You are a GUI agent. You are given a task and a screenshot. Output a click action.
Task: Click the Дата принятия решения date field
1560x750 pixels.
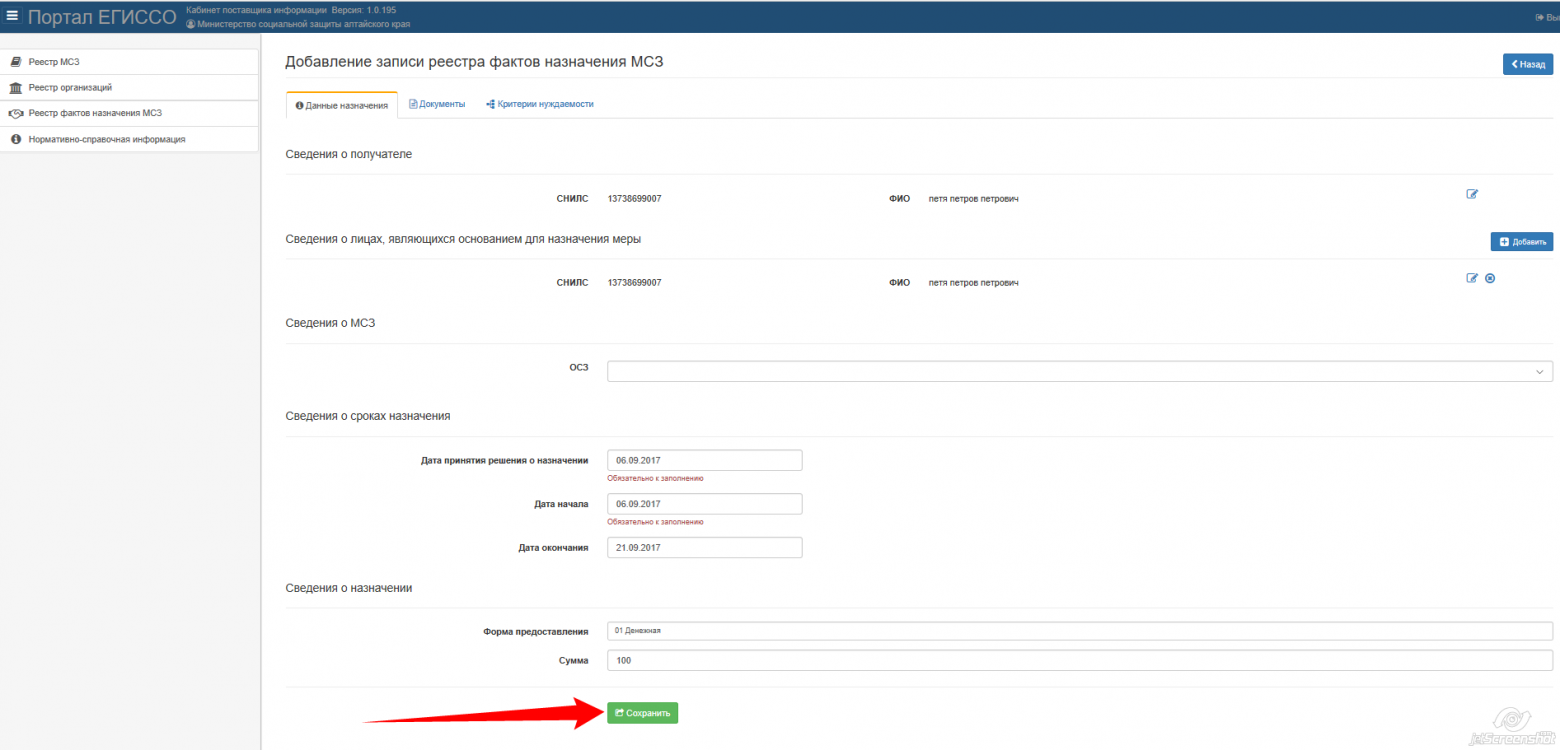[704, 460]
